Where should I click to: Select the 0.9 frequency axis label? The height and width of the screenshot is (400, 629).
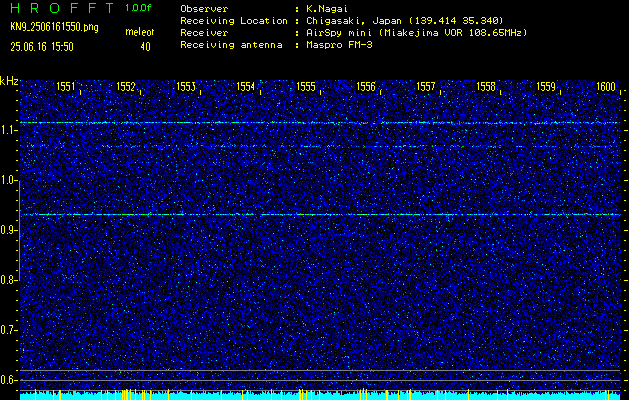[x=9, y=230]
